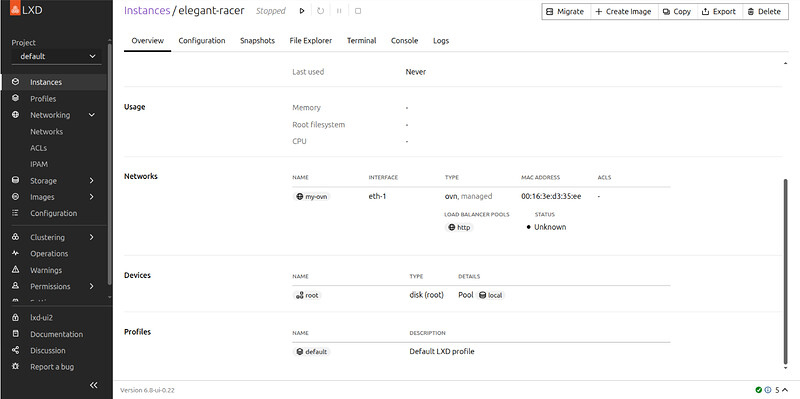Switch to the File Explorer tab
The height and width of the screenshot is (399, 800).
311,41
